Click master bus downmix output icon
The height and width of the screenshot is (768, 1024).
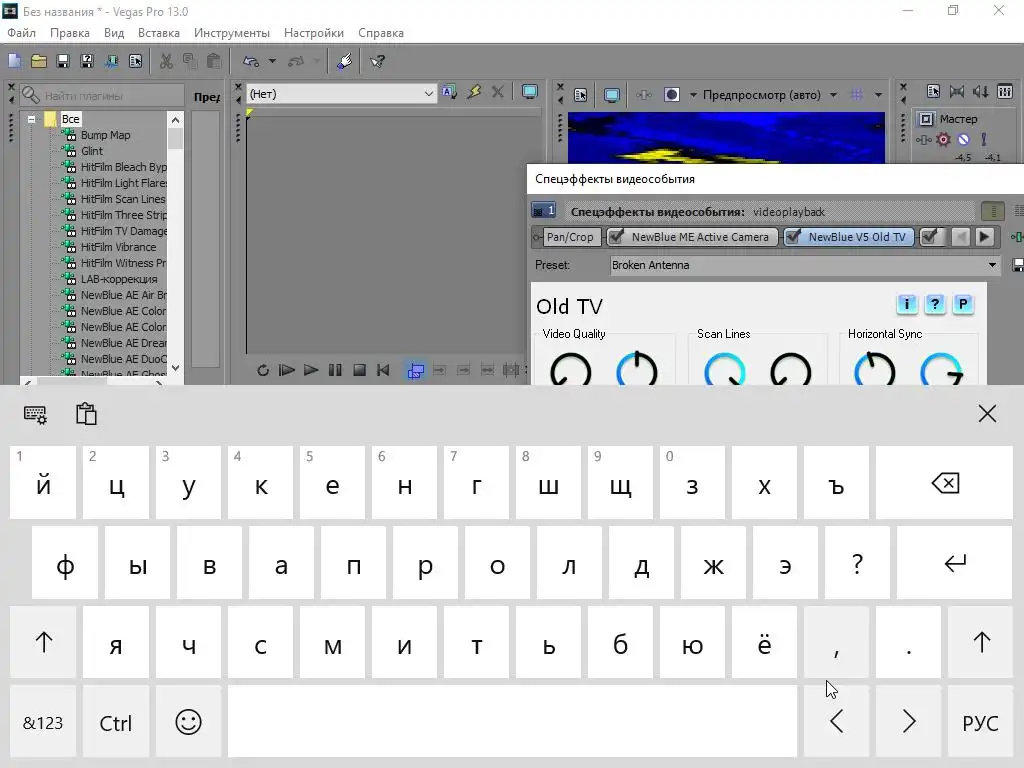(957, 91)
